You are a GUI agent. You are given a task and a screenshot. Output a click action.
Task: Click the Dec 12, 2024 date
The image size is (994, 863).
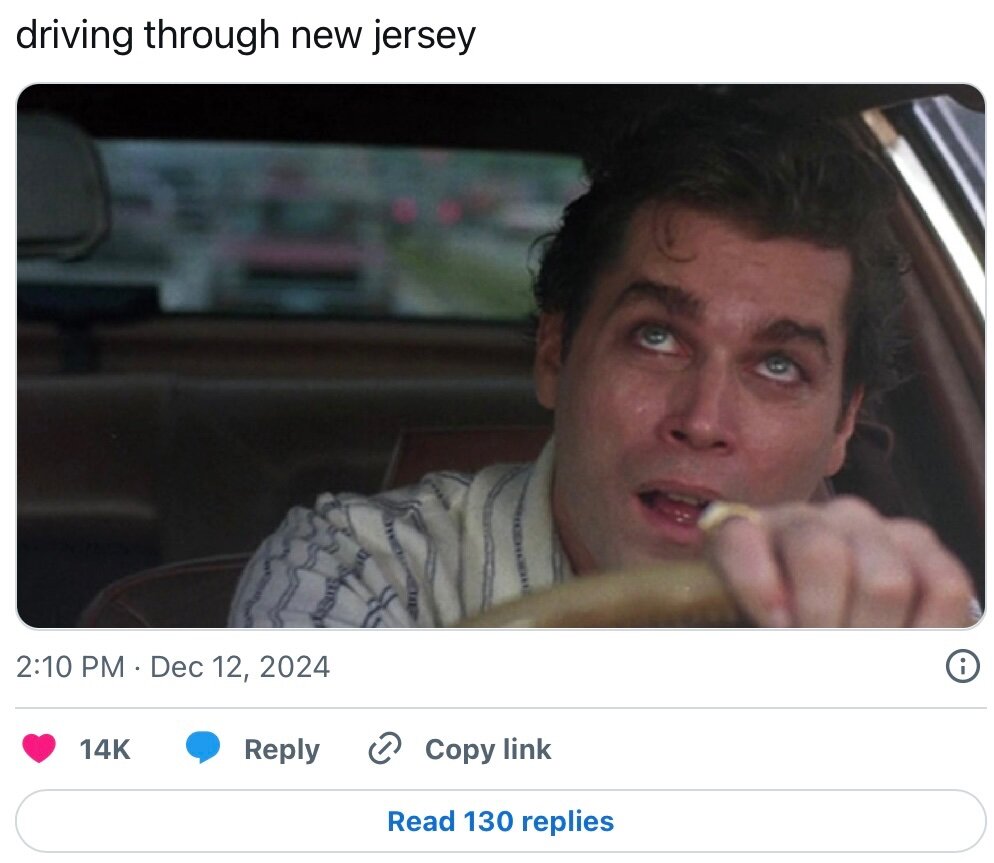(x=240, y=667)
